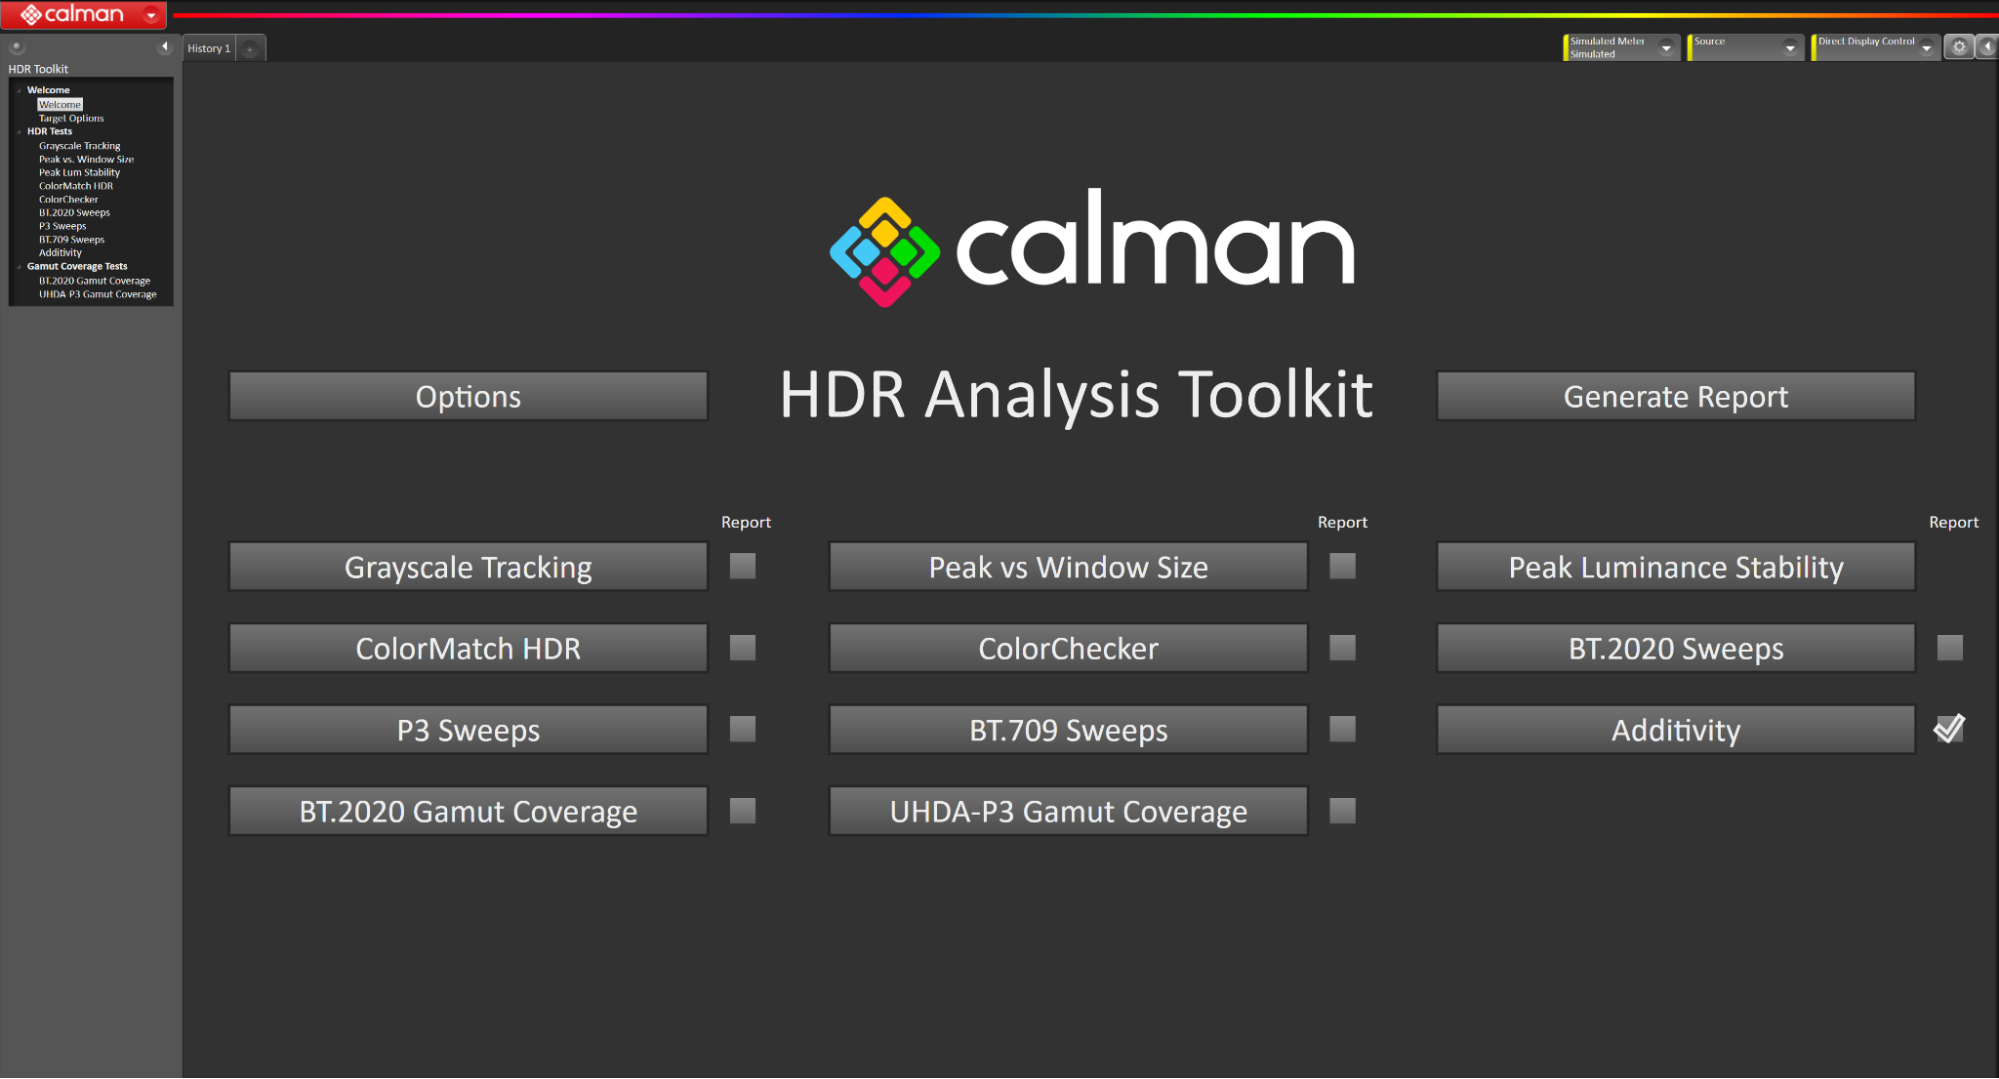1999x1079 pixels.
Task: Collapse the HDR Tests tree group
Action: [19, 132]
